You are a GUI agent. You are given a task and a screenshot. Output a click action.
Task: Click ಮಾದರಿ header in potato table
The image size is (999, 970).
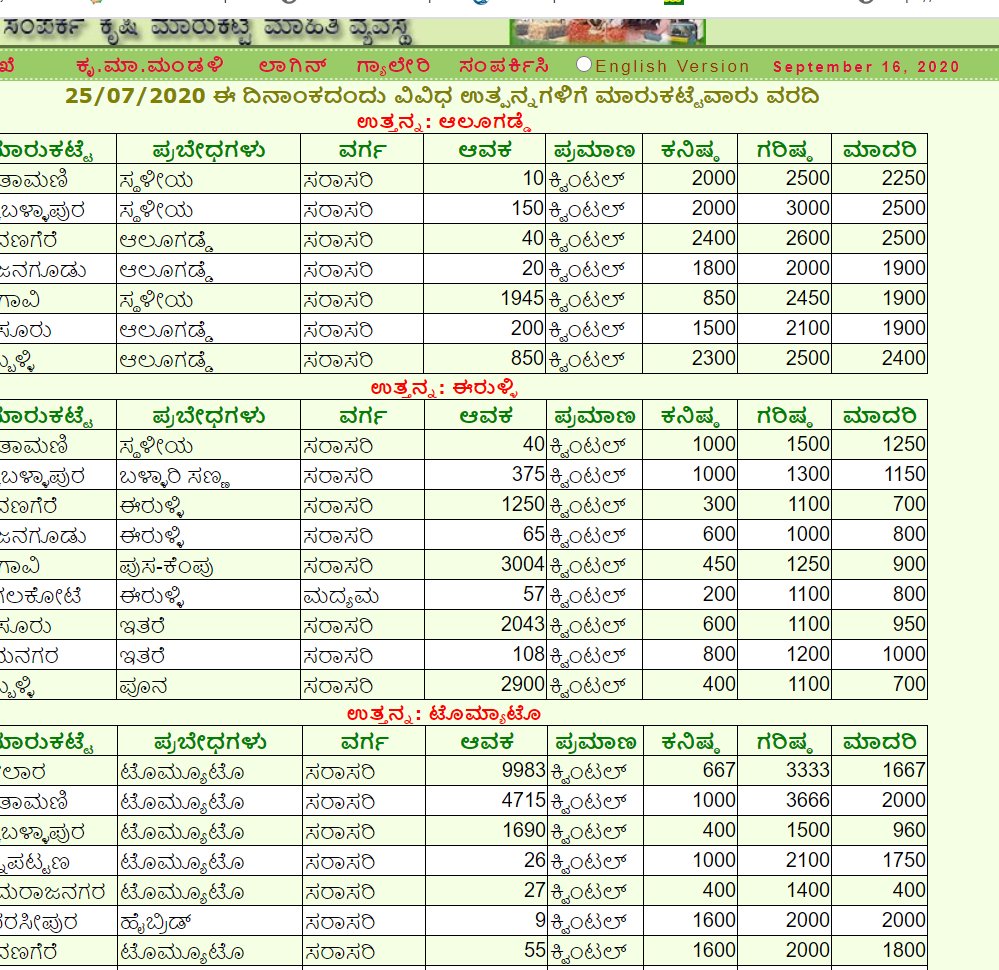click(x=879, y=150)
